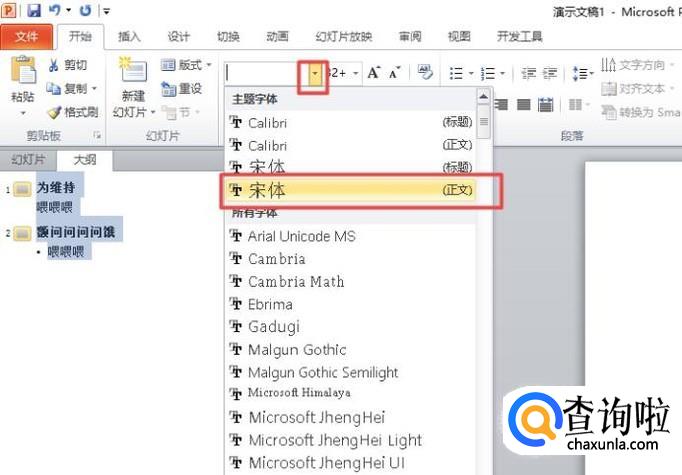
Task: Expand the bullets style dropdown arrow
Action: [x=471, y=73]
